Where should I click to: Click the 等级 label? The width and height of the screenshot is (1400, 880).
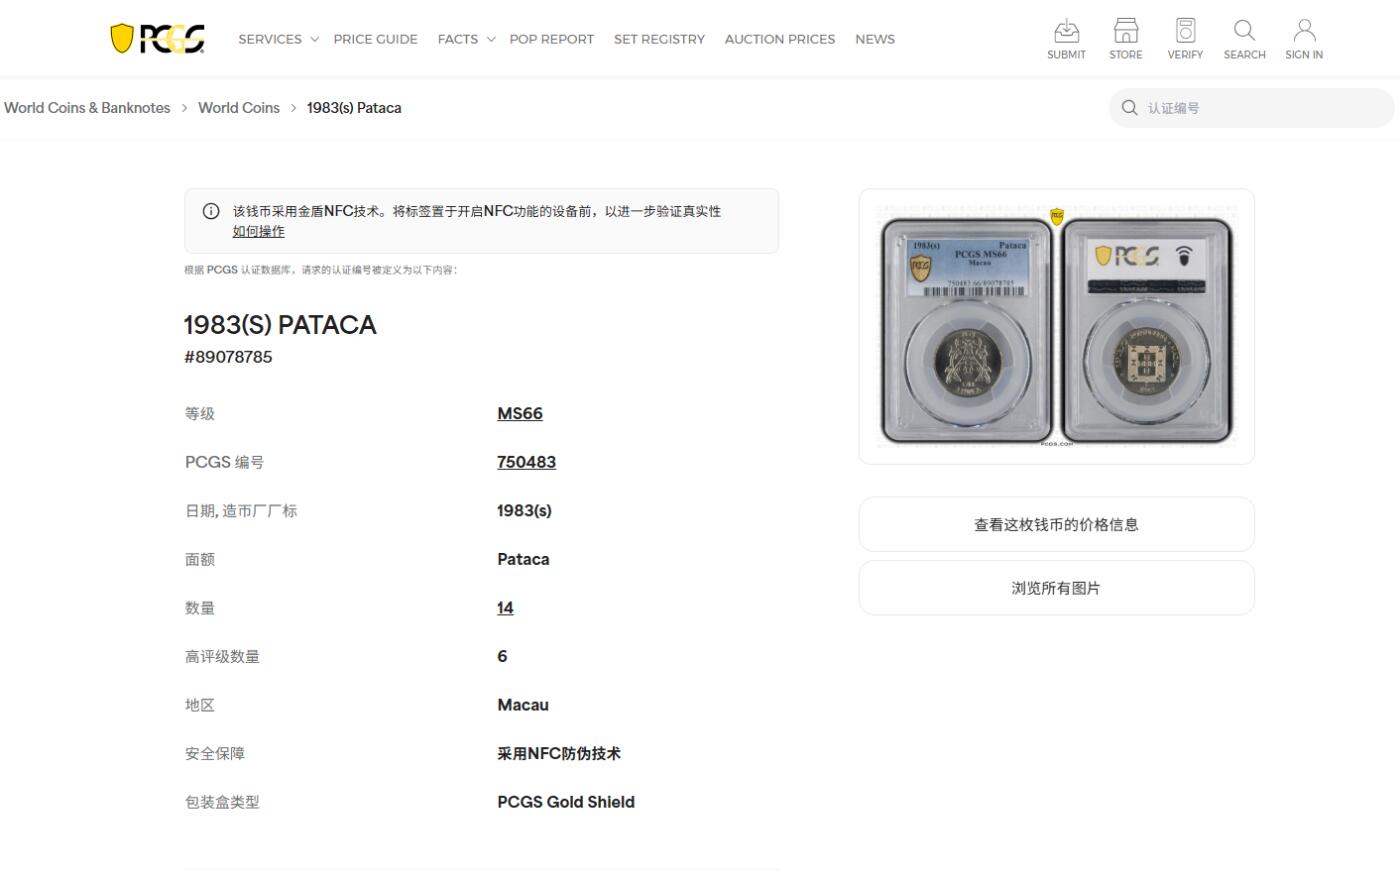[200, 414]
